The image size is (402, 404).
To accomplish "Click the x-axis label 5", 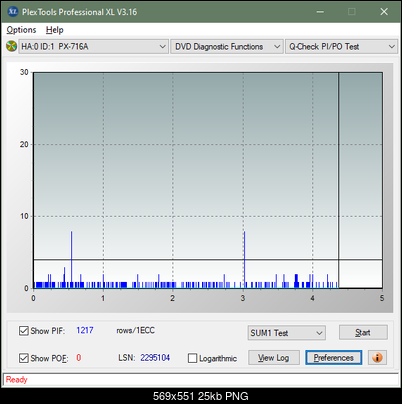I will click(x=382, y=298).
